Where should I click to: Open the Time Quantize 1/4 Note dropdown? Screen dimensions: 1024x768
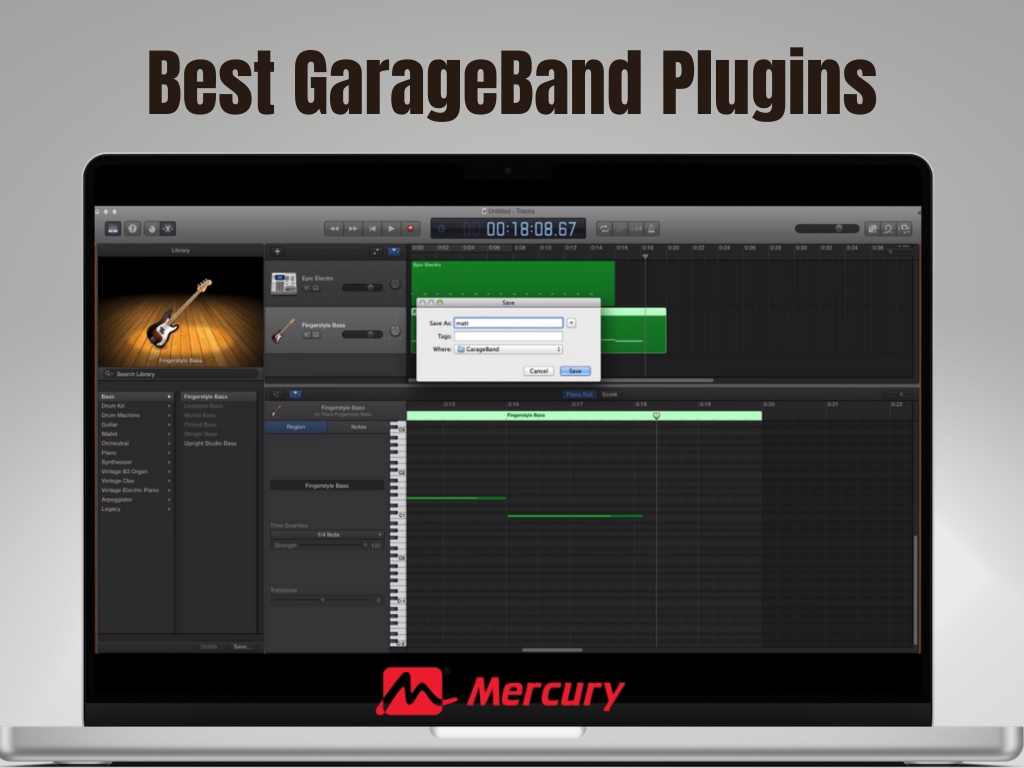click(328, 535)
